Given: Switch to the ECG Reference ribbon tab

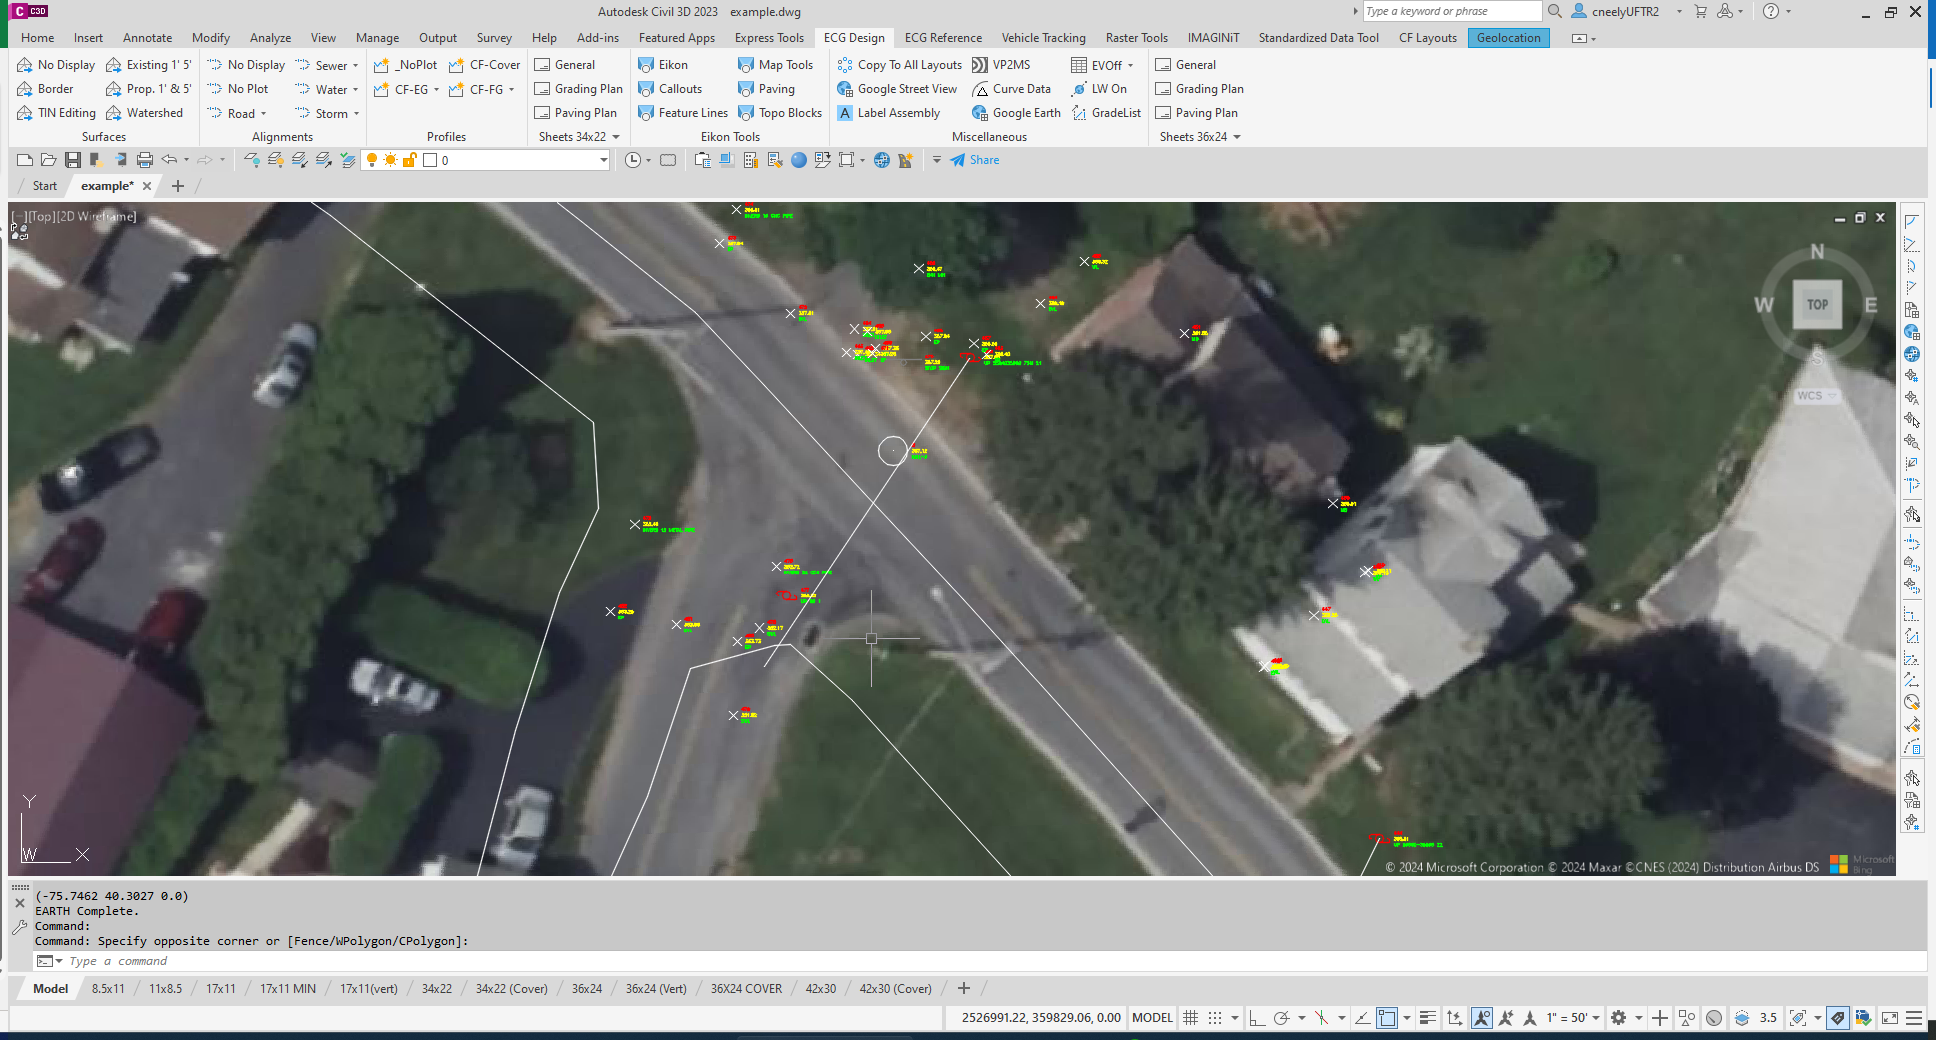Looking at the screenshot, I should coord(942,38).
